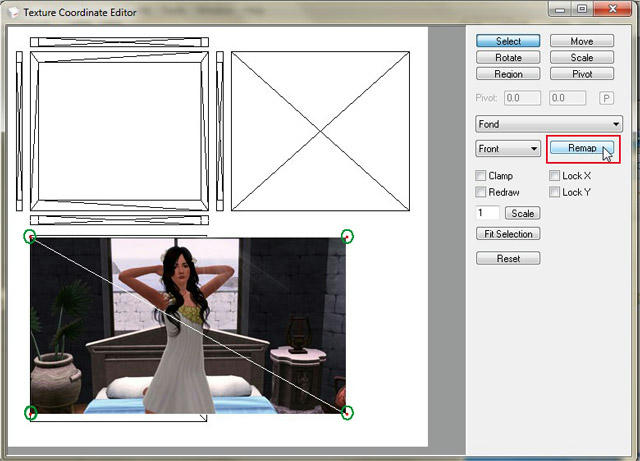The width and height of the screenshot is (640, 461).
Task: Maximize the Texture Coordinate Editor window
Action: point(582,9)
